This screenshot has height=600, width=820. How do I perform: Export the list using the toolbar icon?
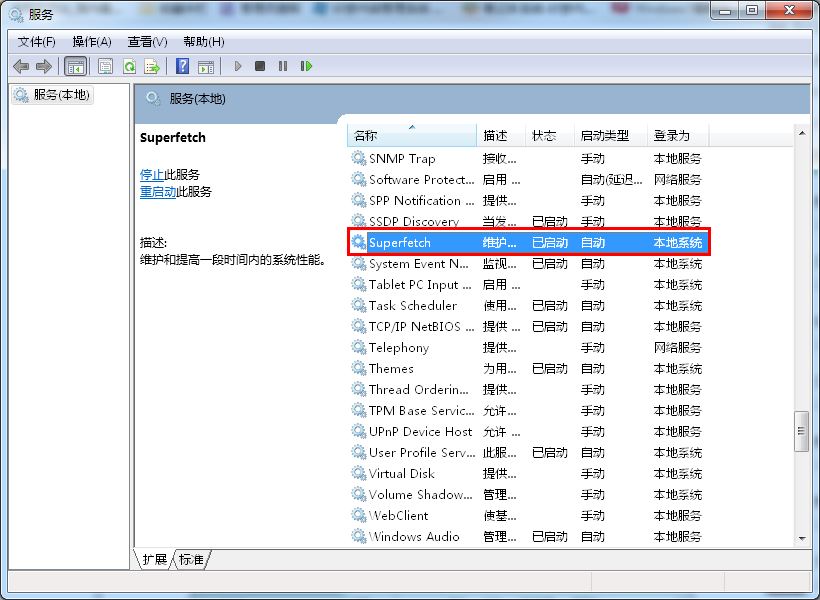(x=152, y=66)
